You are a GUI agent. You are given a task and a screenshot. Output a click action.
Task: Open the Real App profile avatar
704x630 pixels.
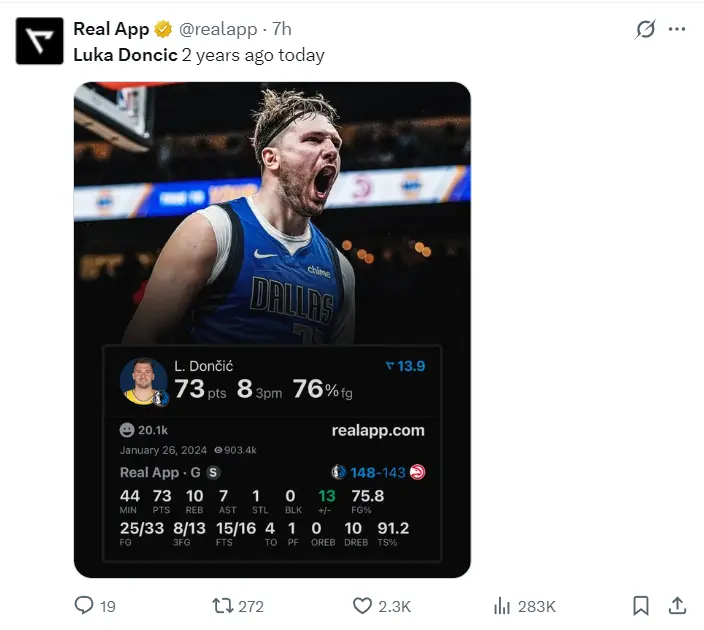pyautogui.click(x=40, y=41)
